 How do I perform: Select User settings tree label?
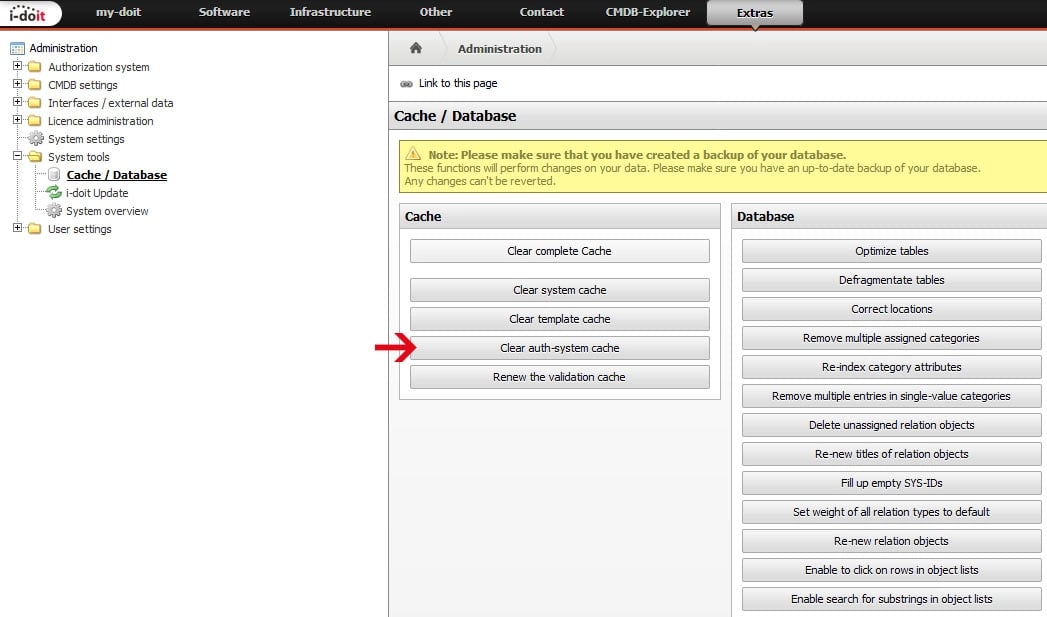tap(79, 229)
